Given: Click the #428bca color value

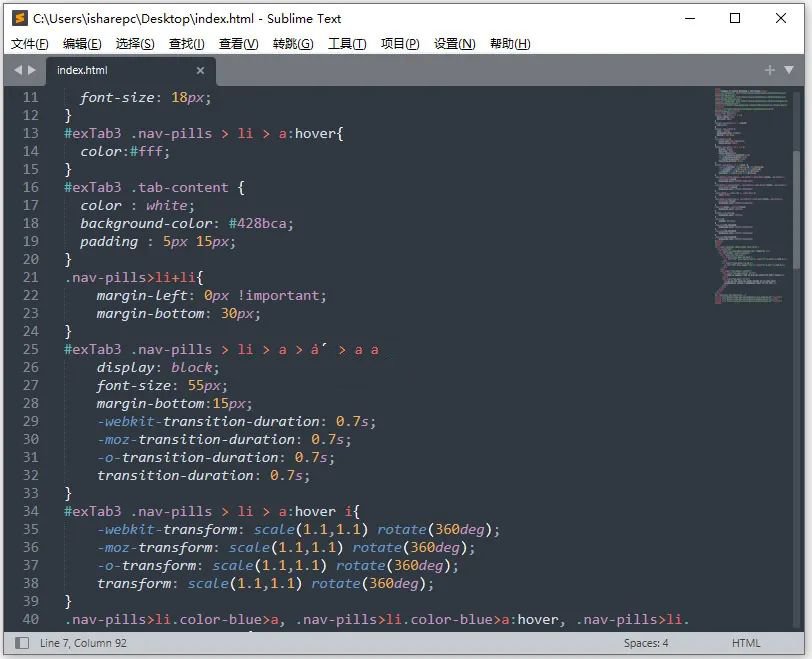Looking at the screenshot, I should (x=258, y=224).
